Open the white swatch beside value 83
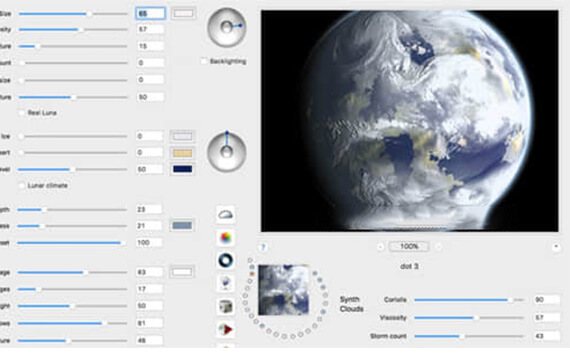Screen dimensions: 570x360 click(182, 272)
